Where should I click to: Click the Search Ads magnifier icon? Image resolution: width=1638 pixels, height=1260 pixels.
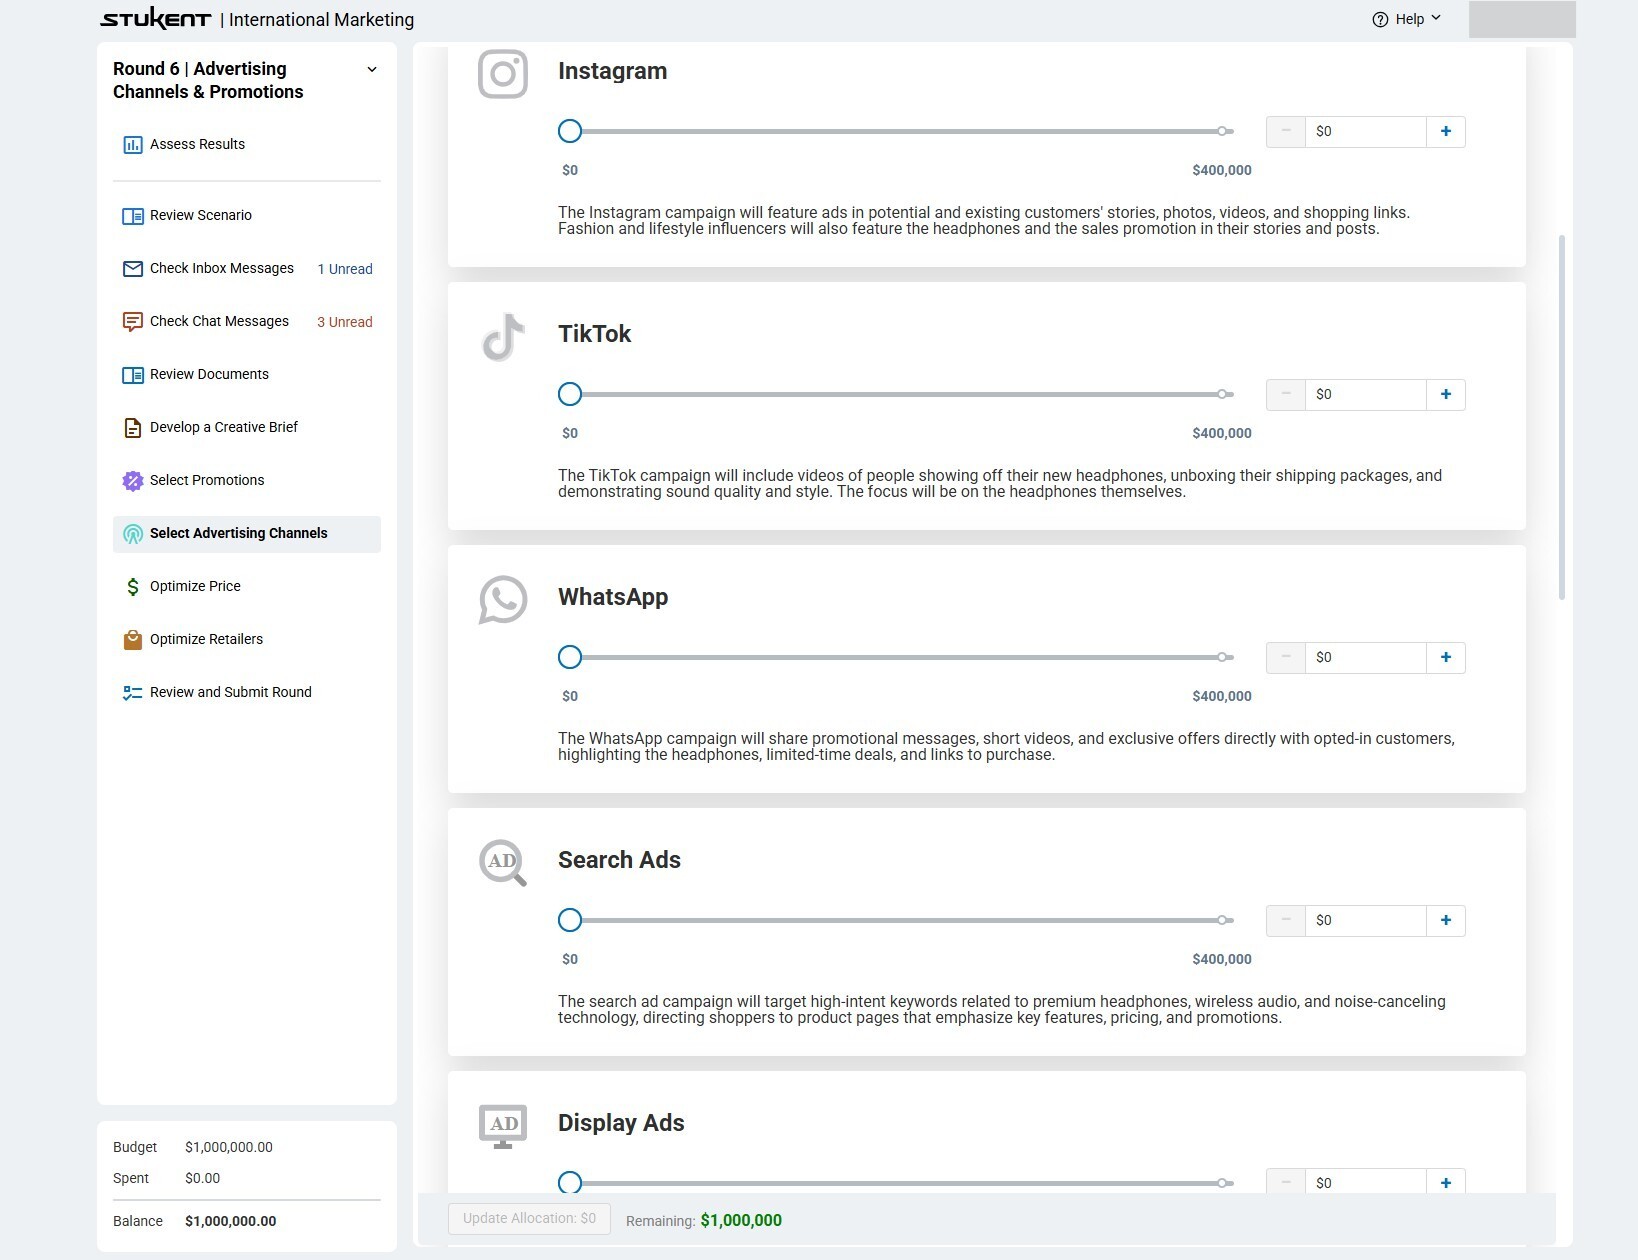pyautogui.click(x=503, y=863)
